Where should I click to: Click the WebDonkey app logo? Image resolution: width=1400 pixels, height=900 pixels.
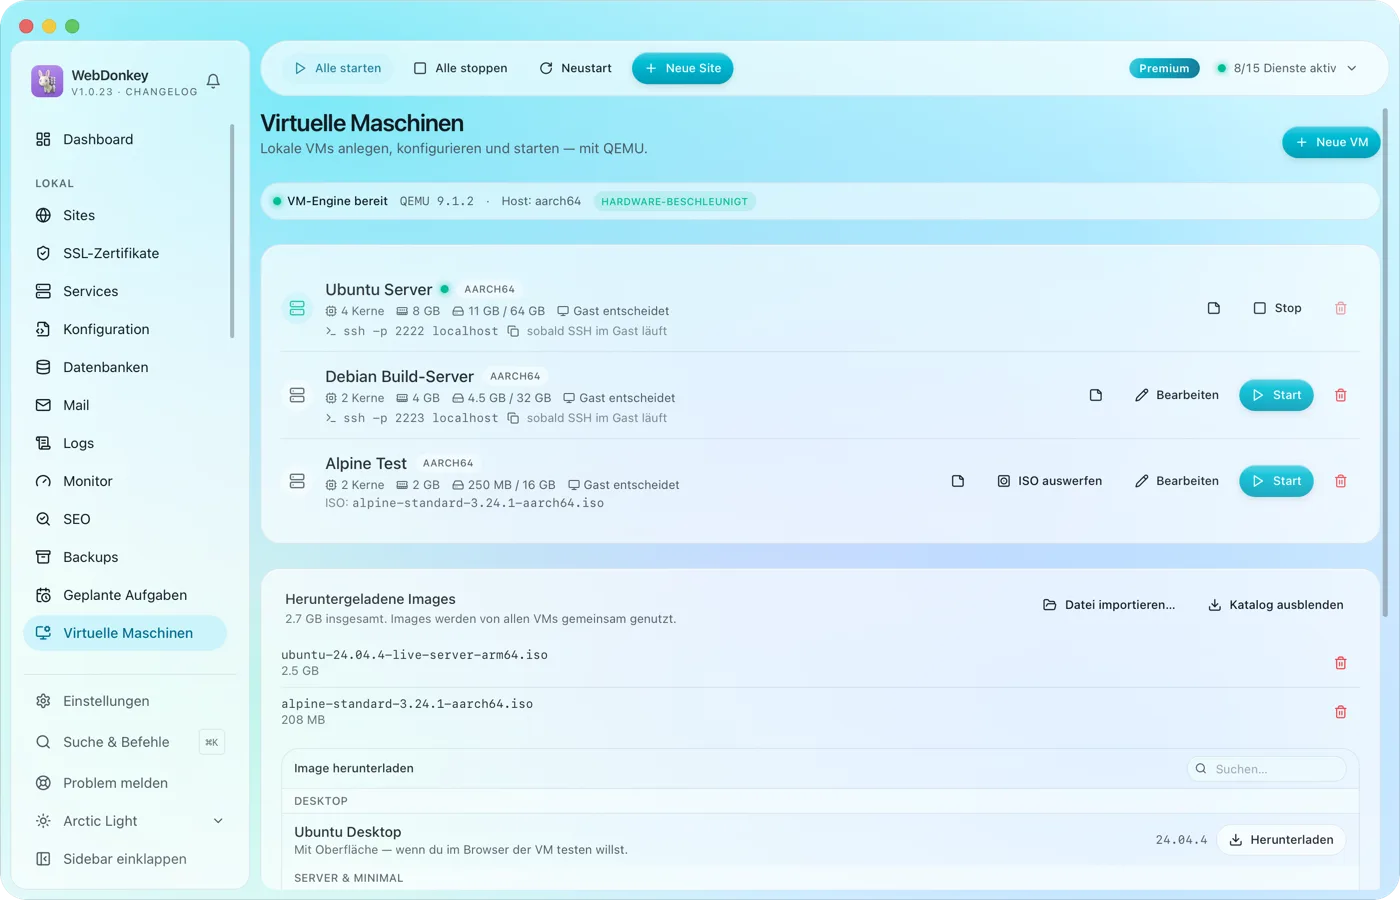[x=47, y=81]
